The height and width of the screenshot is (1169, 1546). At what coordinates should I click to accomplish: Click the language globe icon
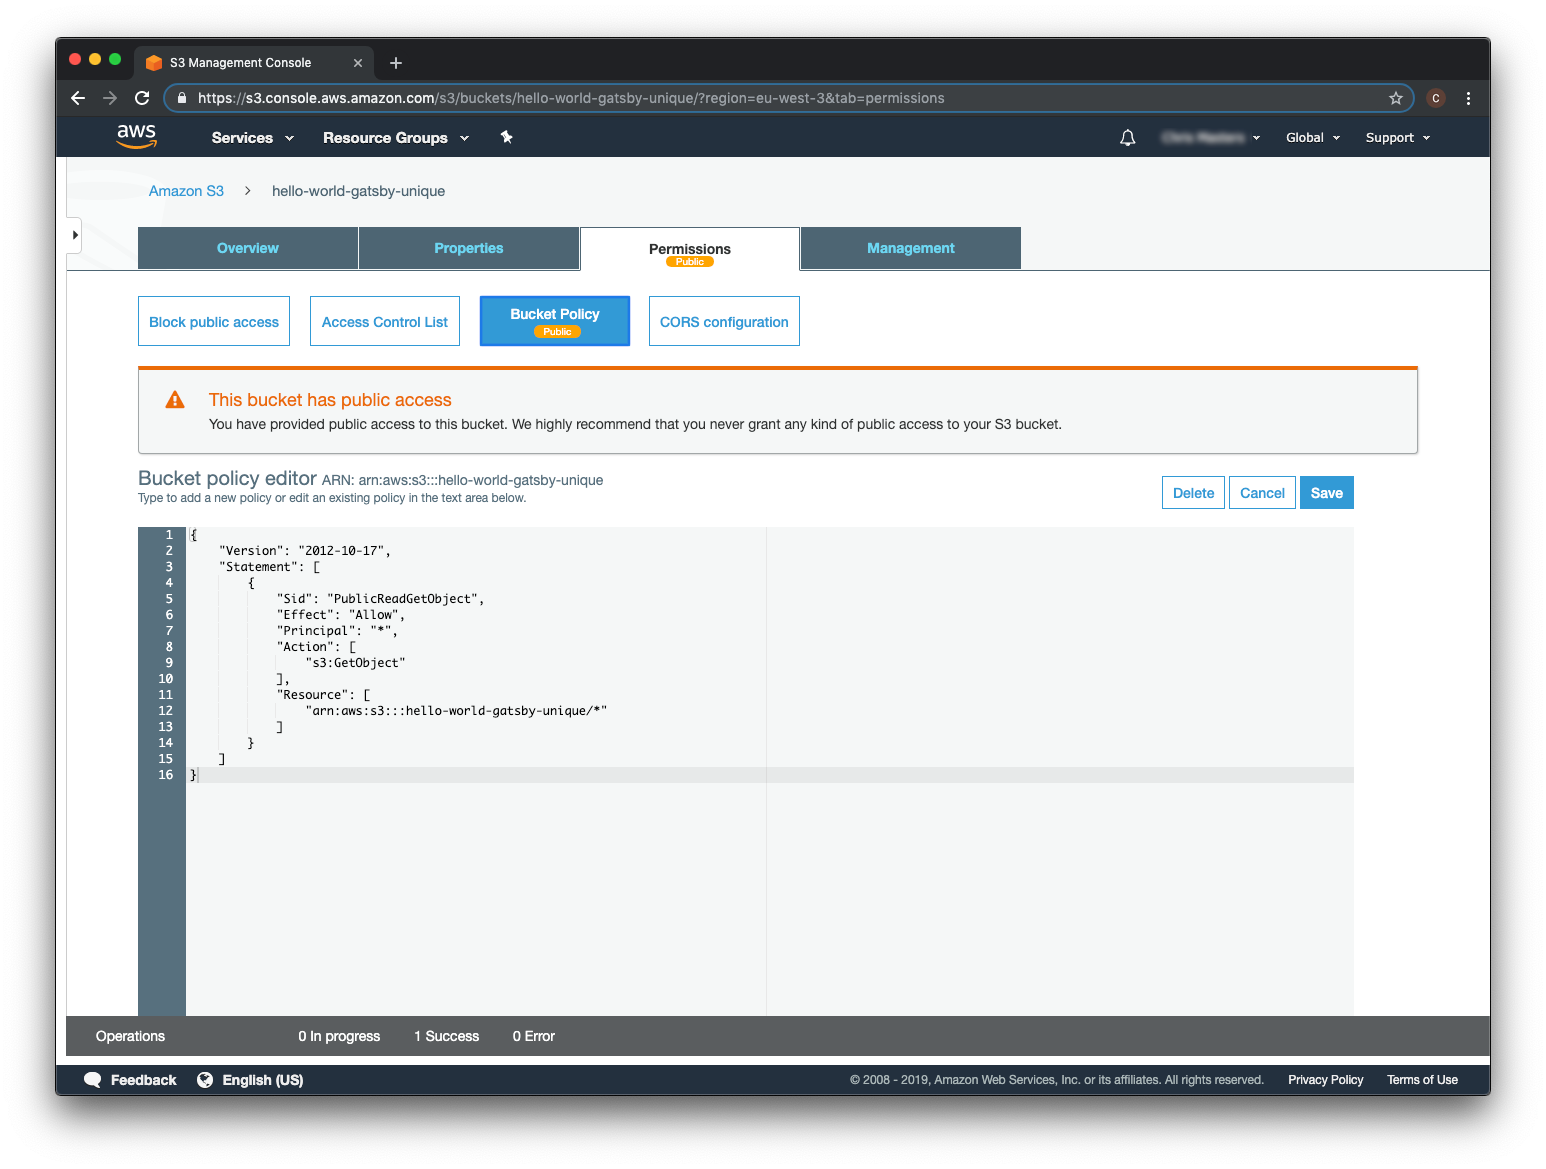205,1080
